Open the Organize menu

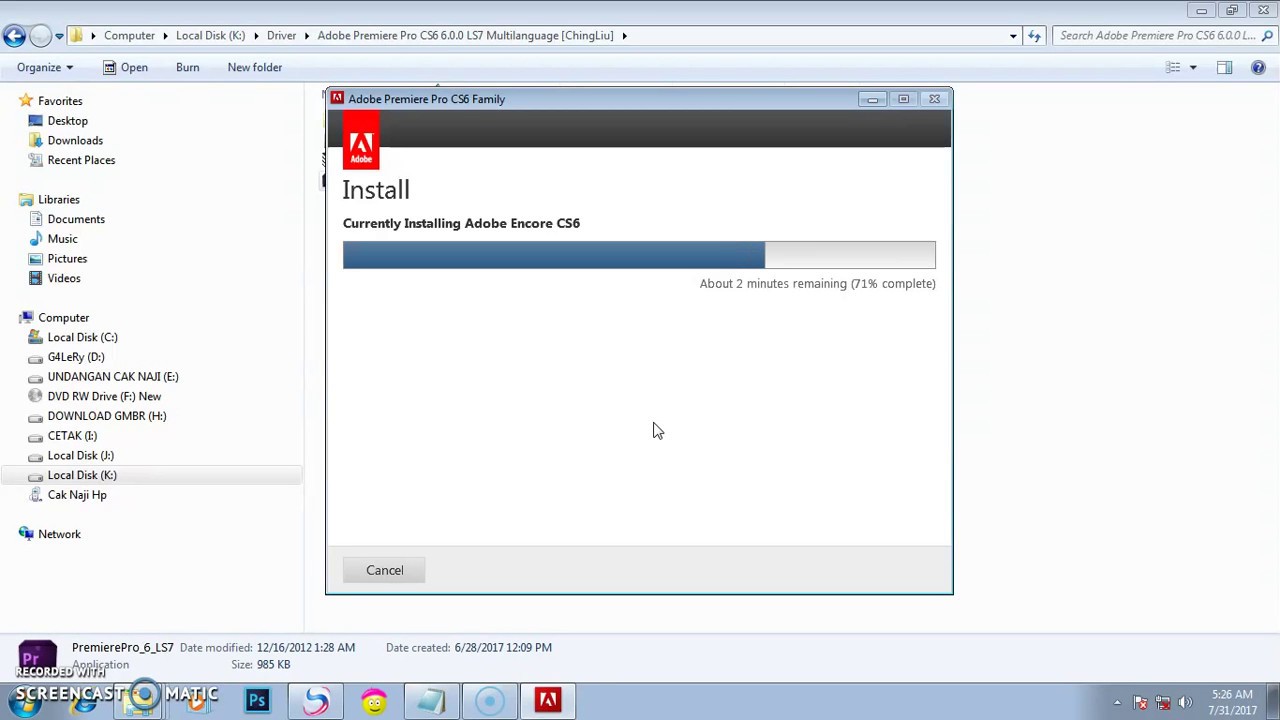coord(44,67)
